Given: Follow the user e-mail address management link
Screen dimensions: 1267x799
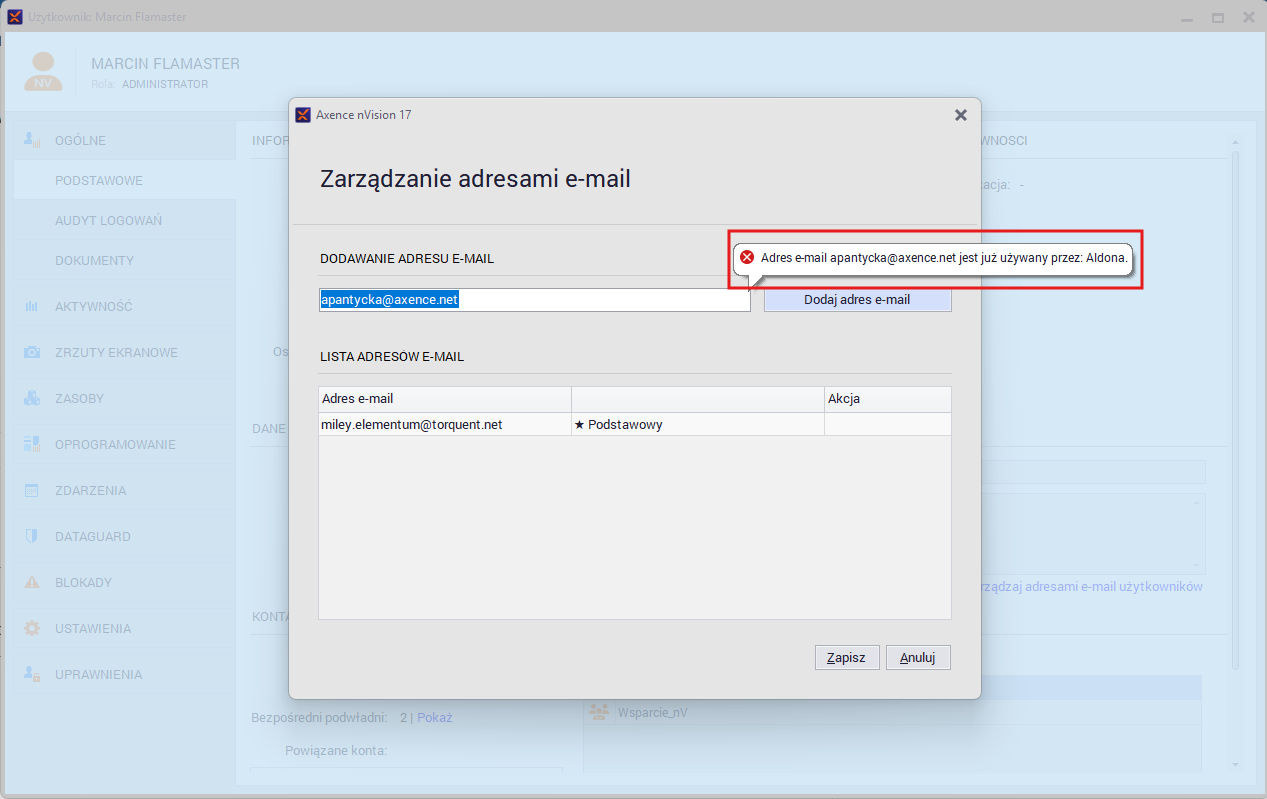Looking at the screenshot, I should pyautogui.click(x=1092, y=586).
